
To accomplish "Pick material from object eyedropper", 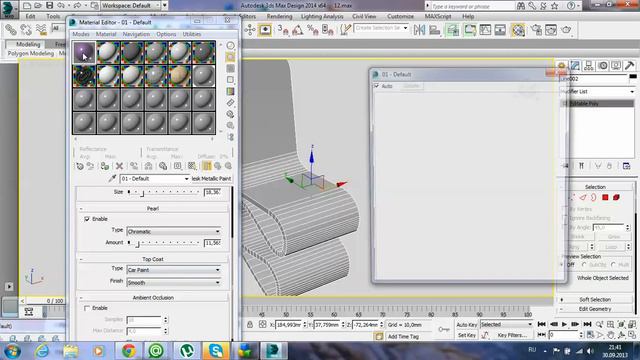I will point(112,178).
